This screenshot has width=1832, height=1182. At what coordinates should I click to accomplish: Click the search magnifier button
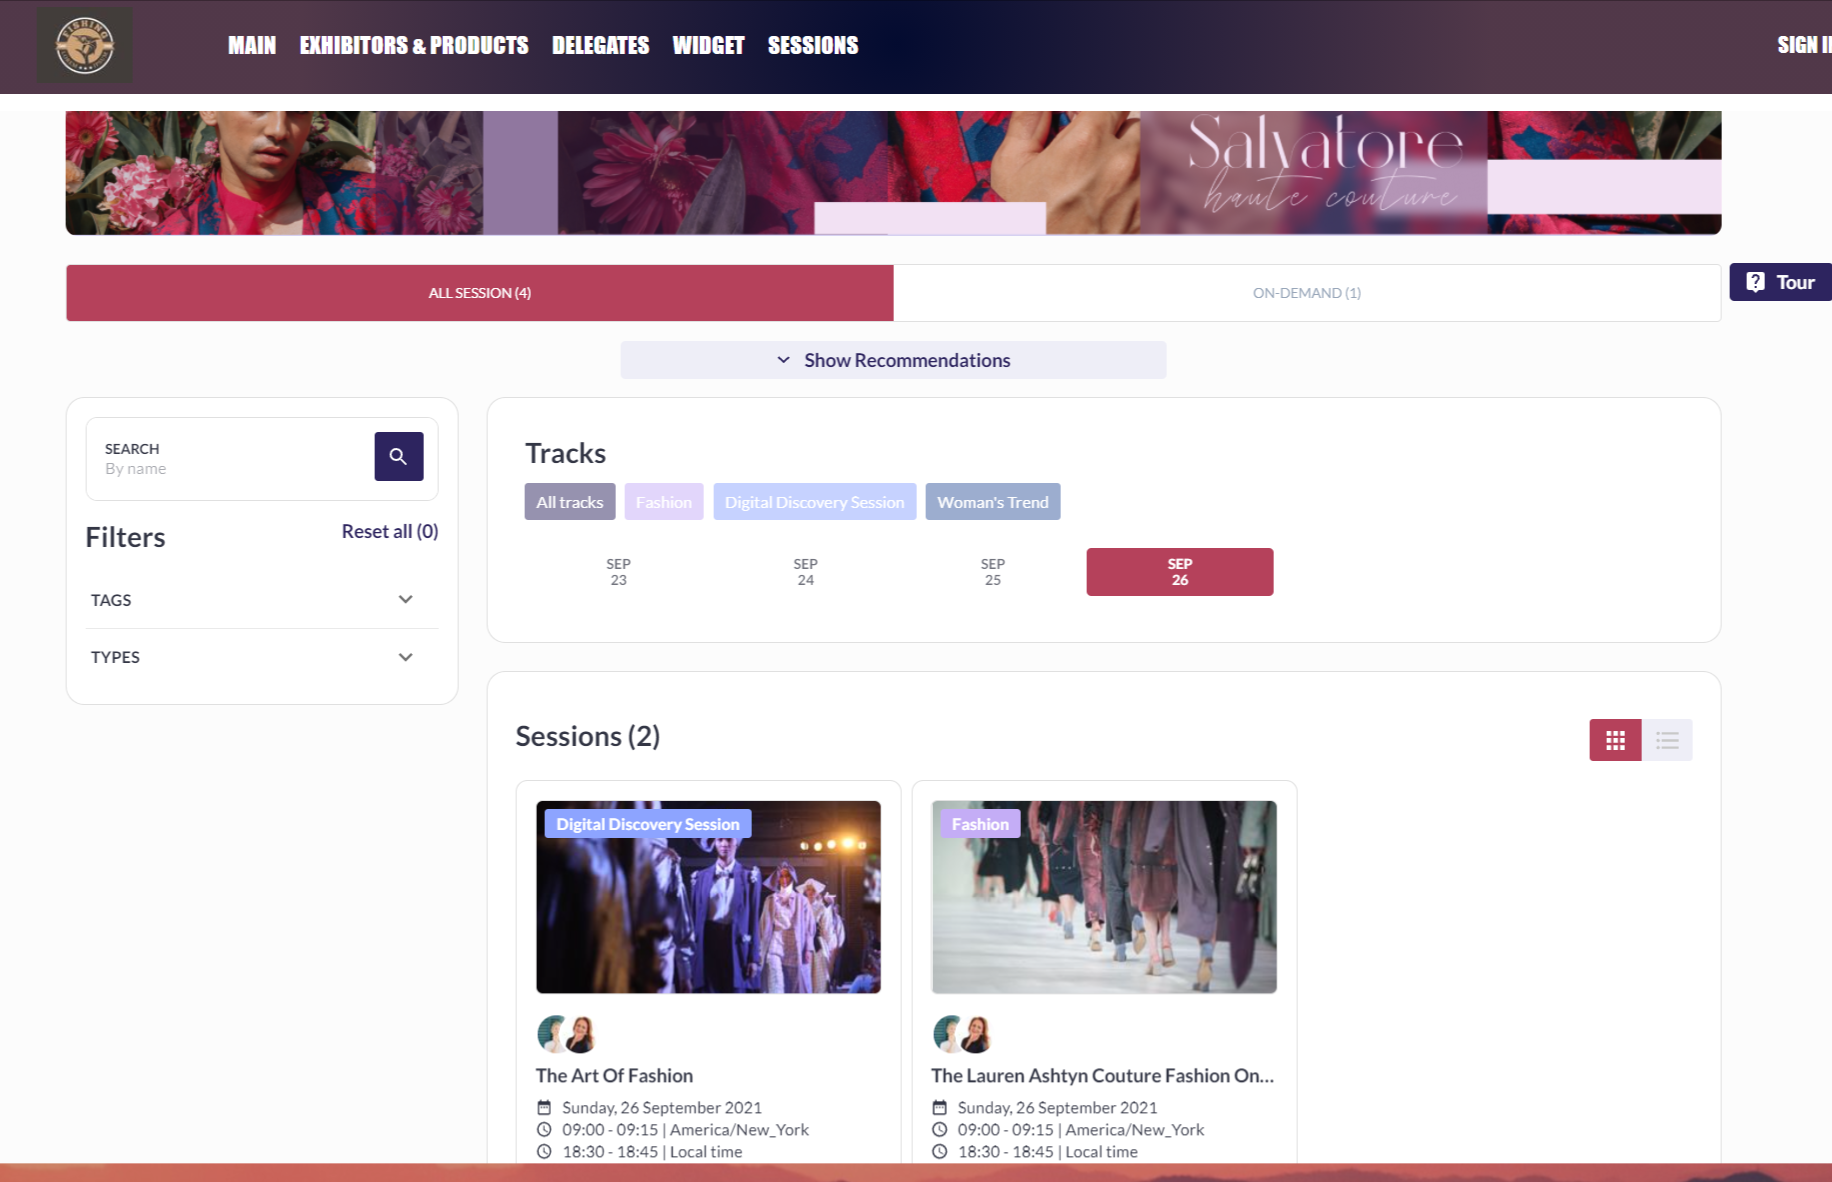point(399,456)
